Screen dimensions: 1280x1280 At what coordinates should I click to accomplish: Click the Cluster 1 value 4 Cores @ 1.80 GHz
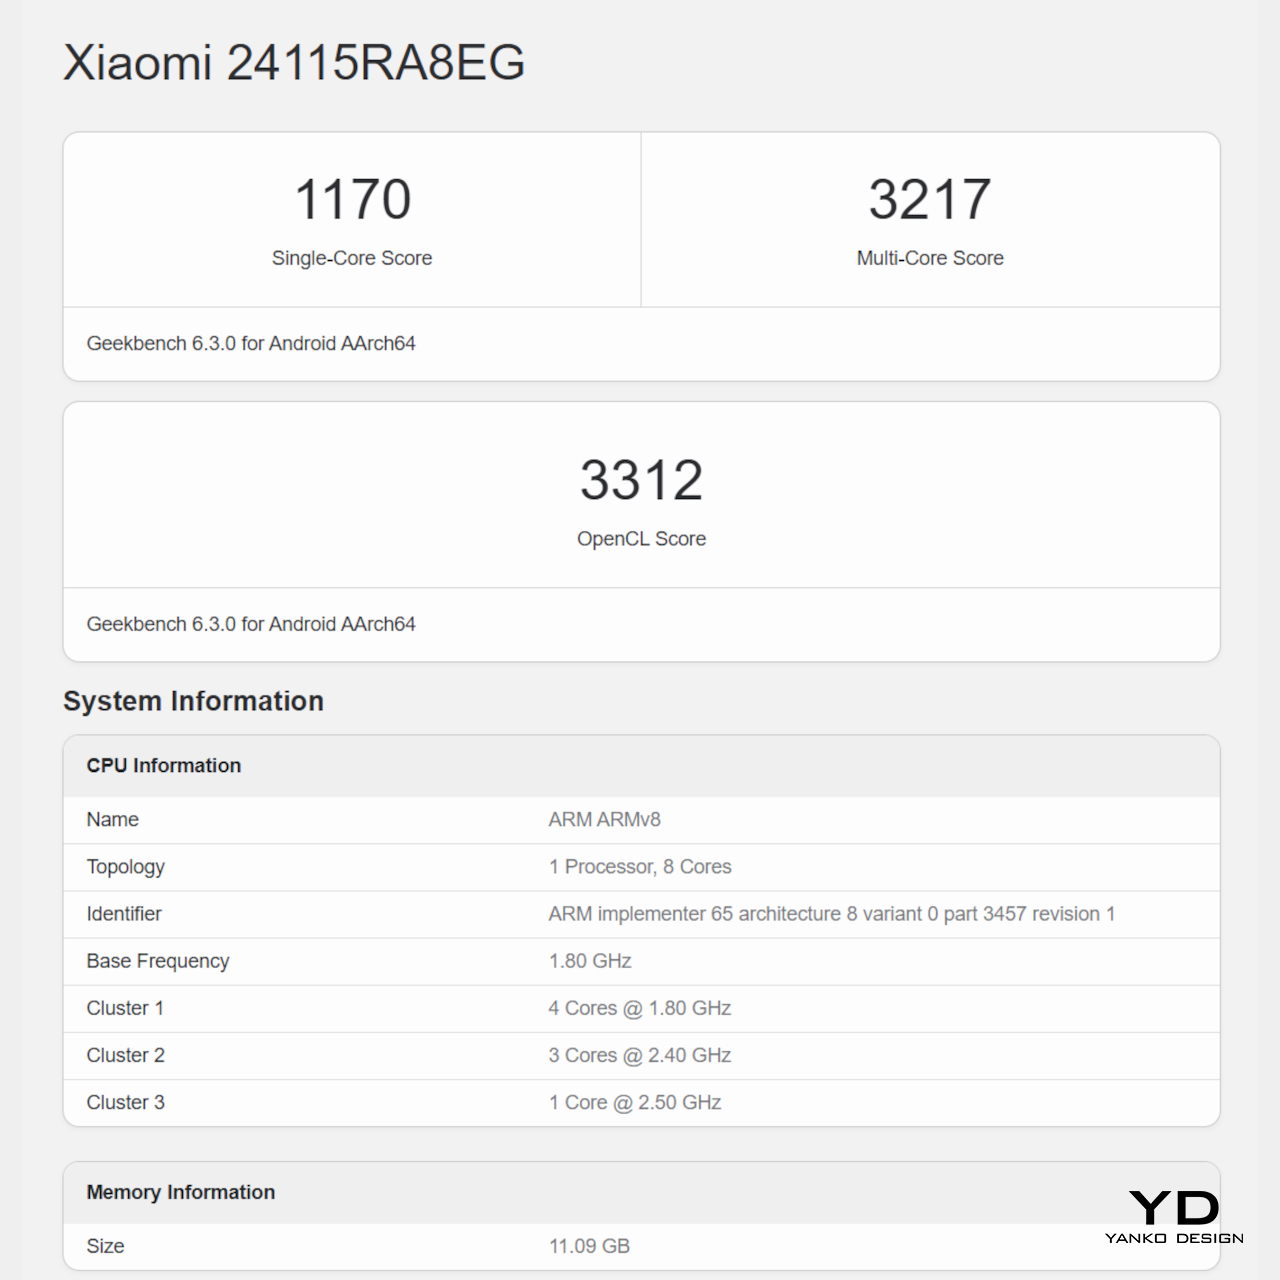coord(639,1008)
